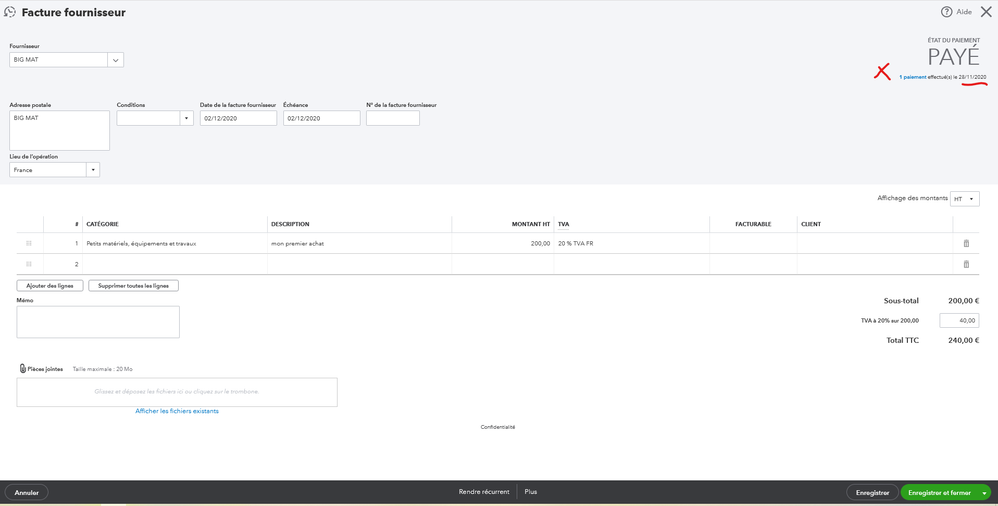
Task: Click the DESCRIPTION column header
Action: [x=290, y=224]
